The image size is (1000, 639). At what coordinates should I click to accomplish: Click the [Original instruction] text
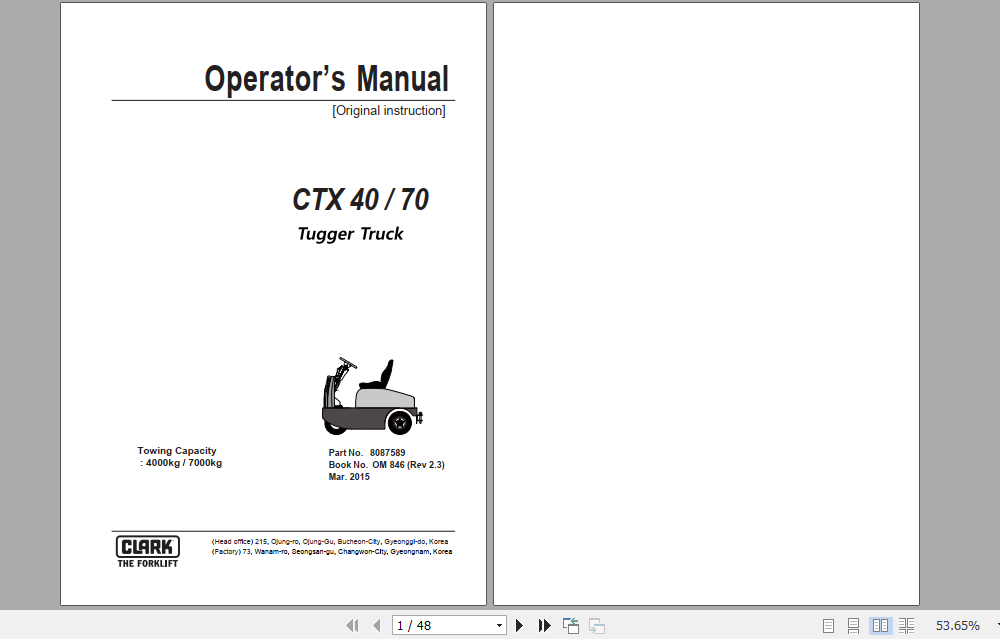coord(388,110)
